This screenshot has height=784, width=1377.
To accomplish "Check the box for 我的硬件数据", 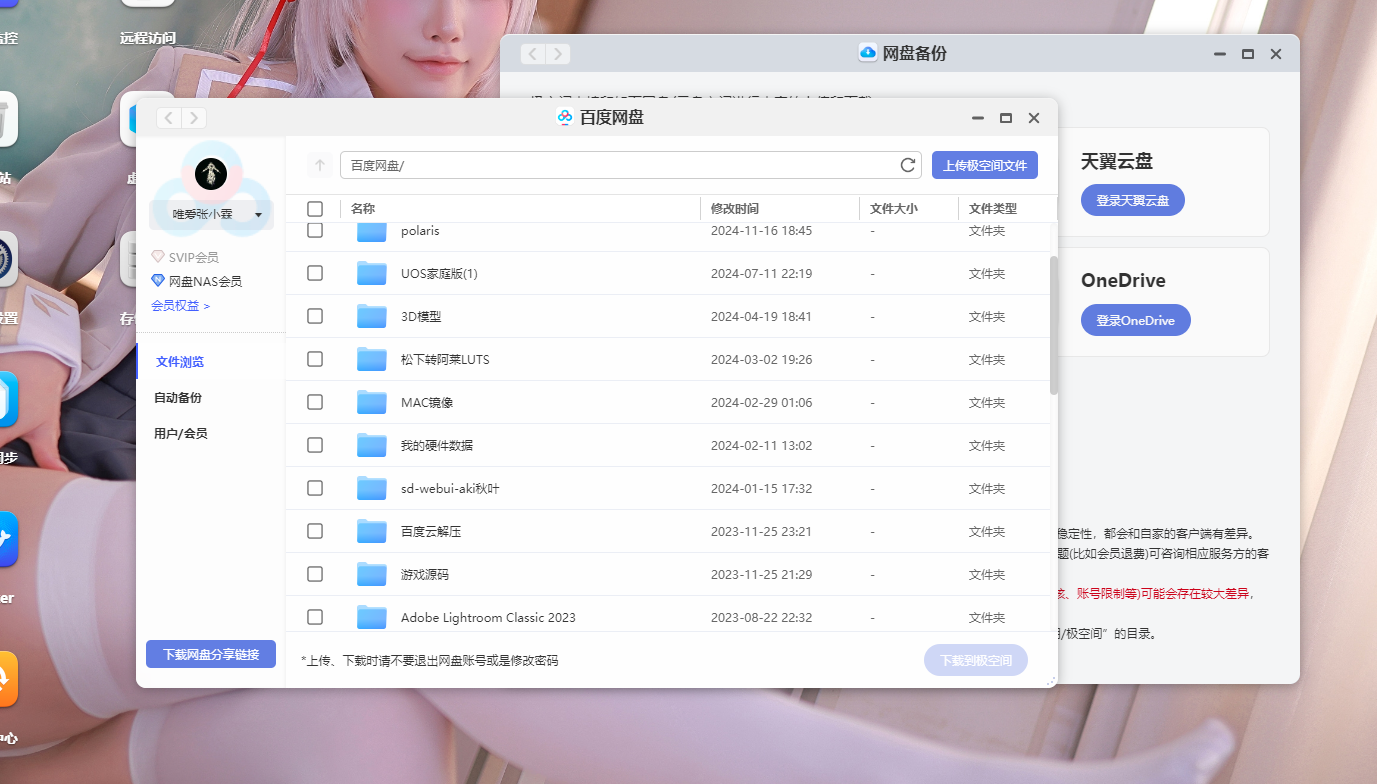I will coord(315,445).
